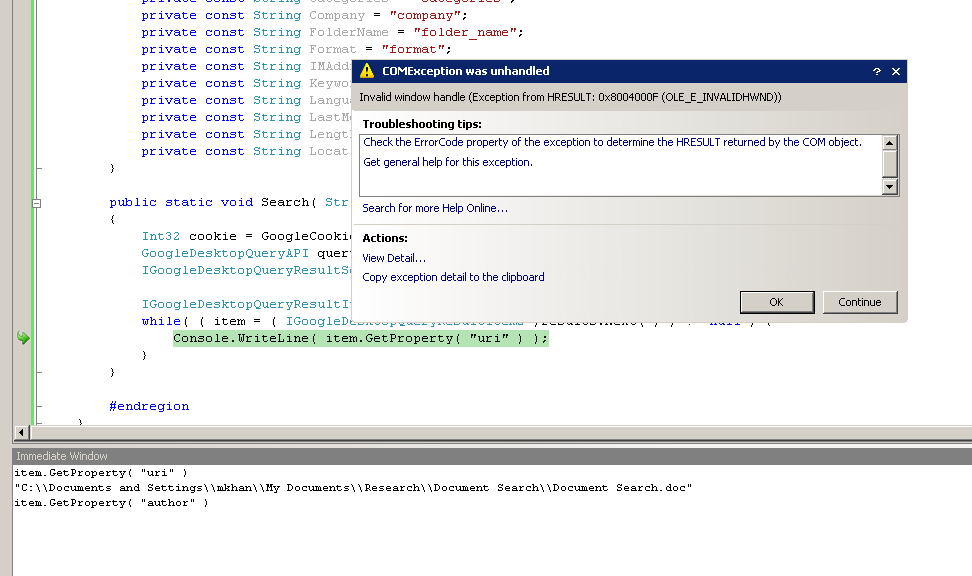
Task: Open the 'Check the ErrorCode property' tip
Action: (612, 142)
